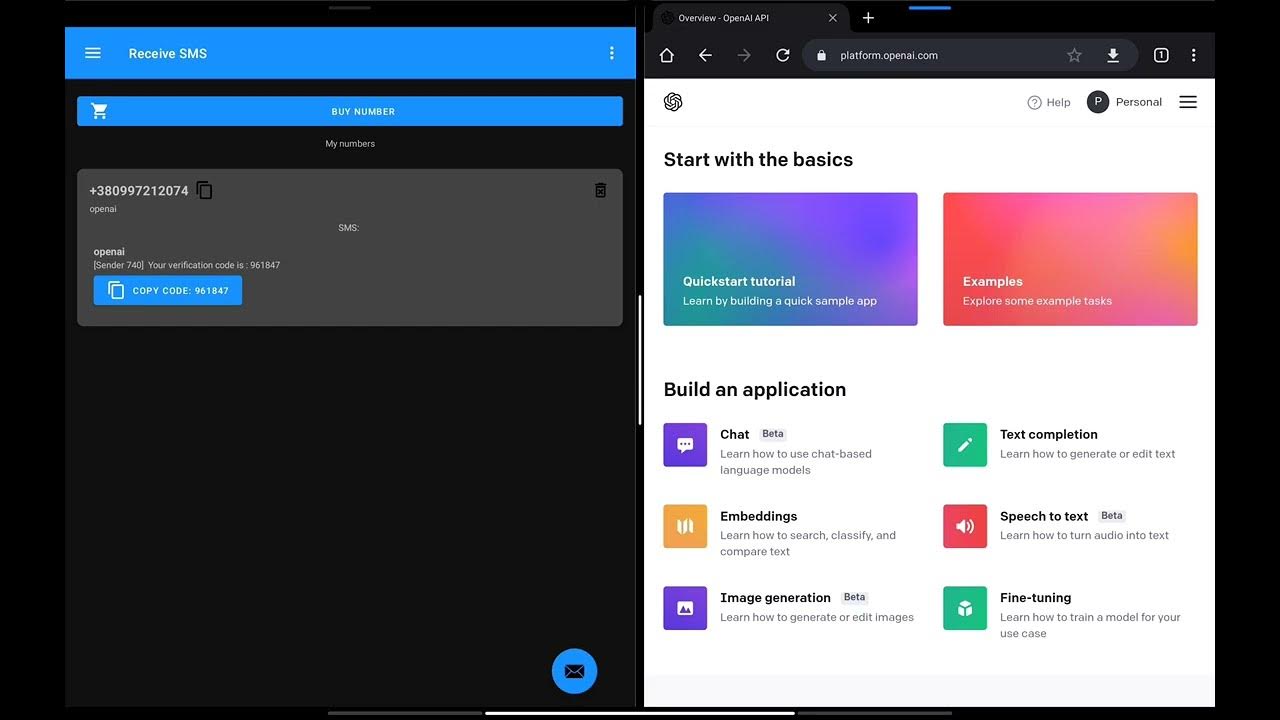Switch to the Overview - OpenAI API tab
The image size is (1280, 720).
tap(748, 18)
